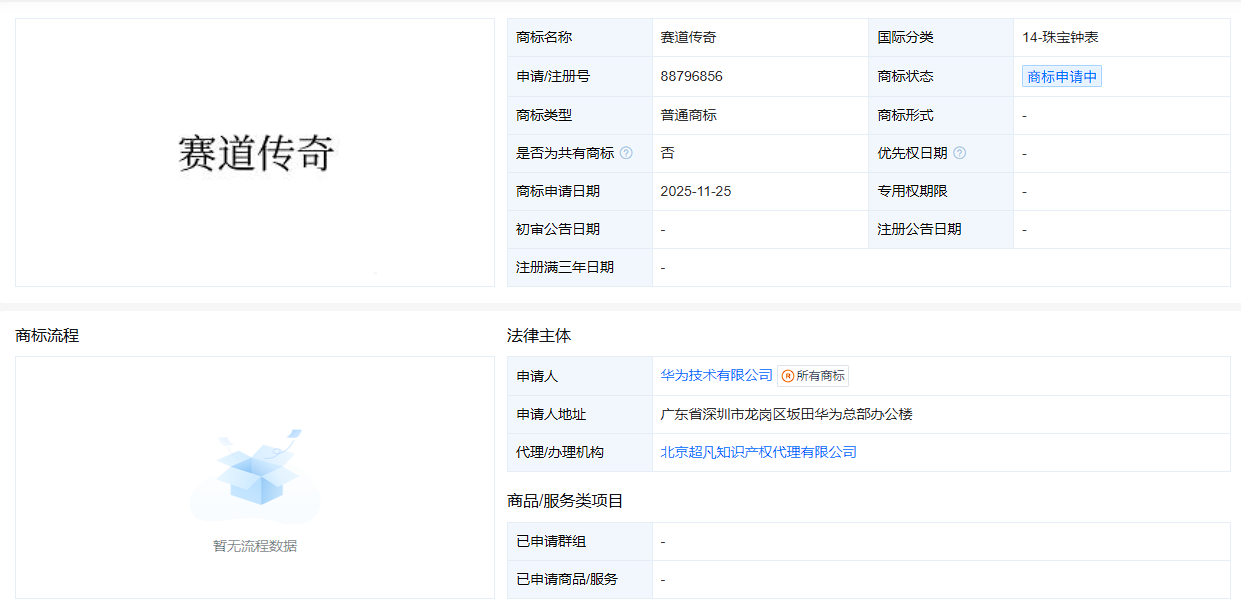Click international class value 14-珠宝钟表
The height and width of the screenshot is (614, 1241).
click(x=1060, y=38)
